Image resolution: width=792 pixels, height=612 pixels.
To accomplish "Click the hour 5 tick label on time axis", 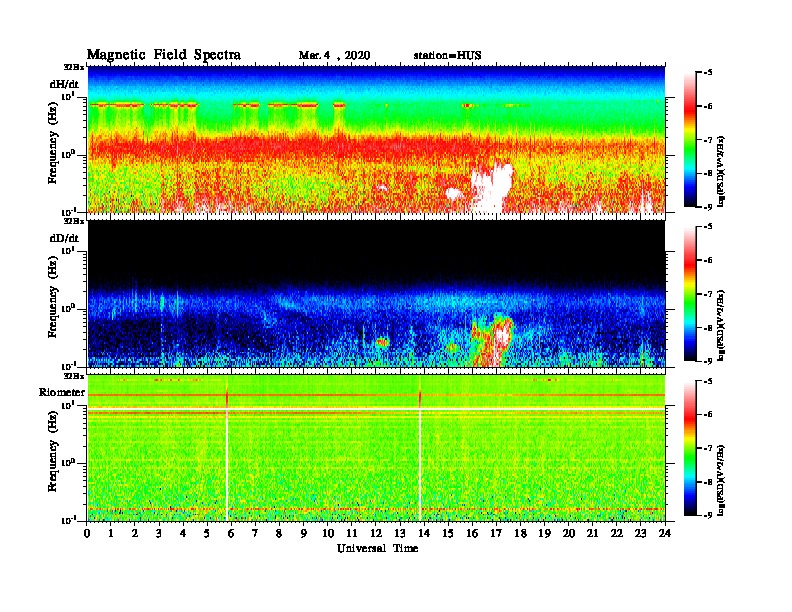I will click(x=207, y=533).
